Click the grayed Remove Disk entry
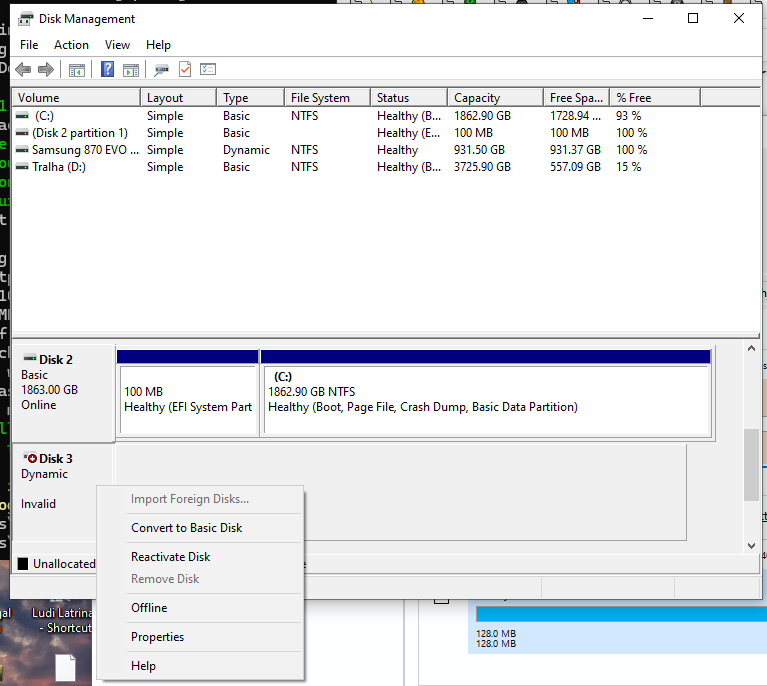The height and width of the screenshot is (686, 767). (x=200, y=579)
